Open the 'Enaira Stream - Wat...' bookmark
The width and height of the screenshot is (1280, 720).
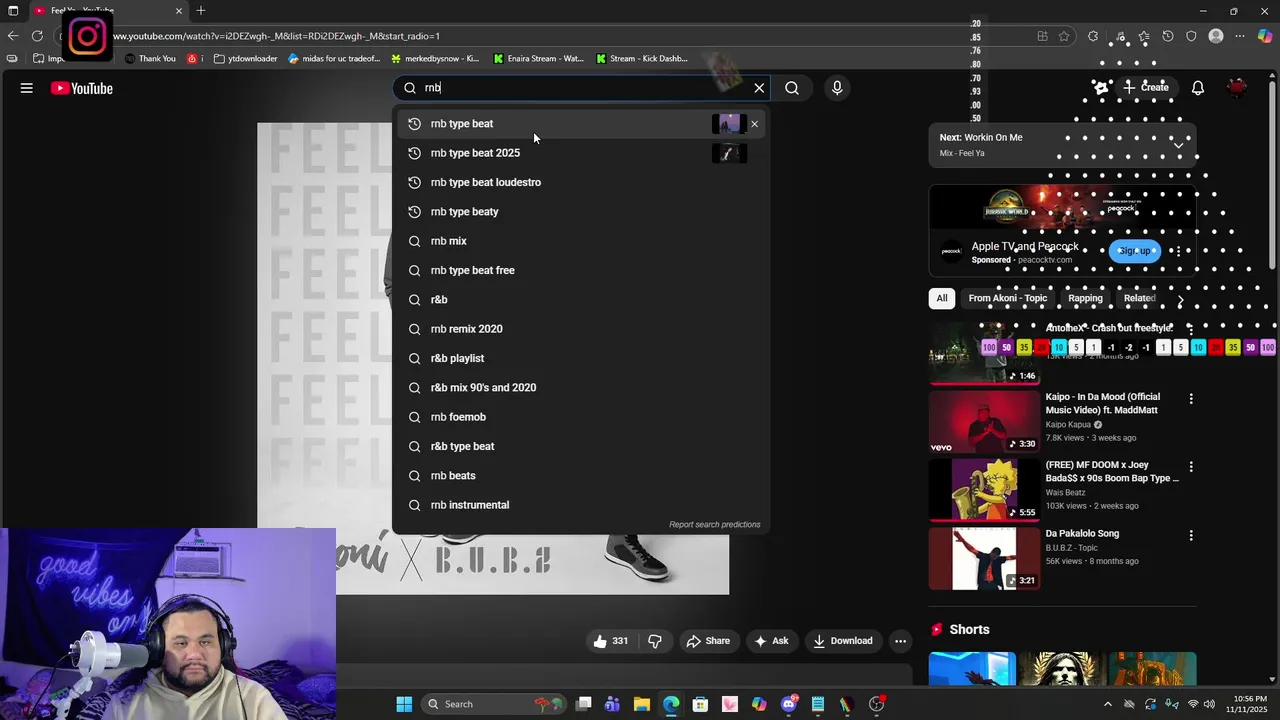point(538,59)
